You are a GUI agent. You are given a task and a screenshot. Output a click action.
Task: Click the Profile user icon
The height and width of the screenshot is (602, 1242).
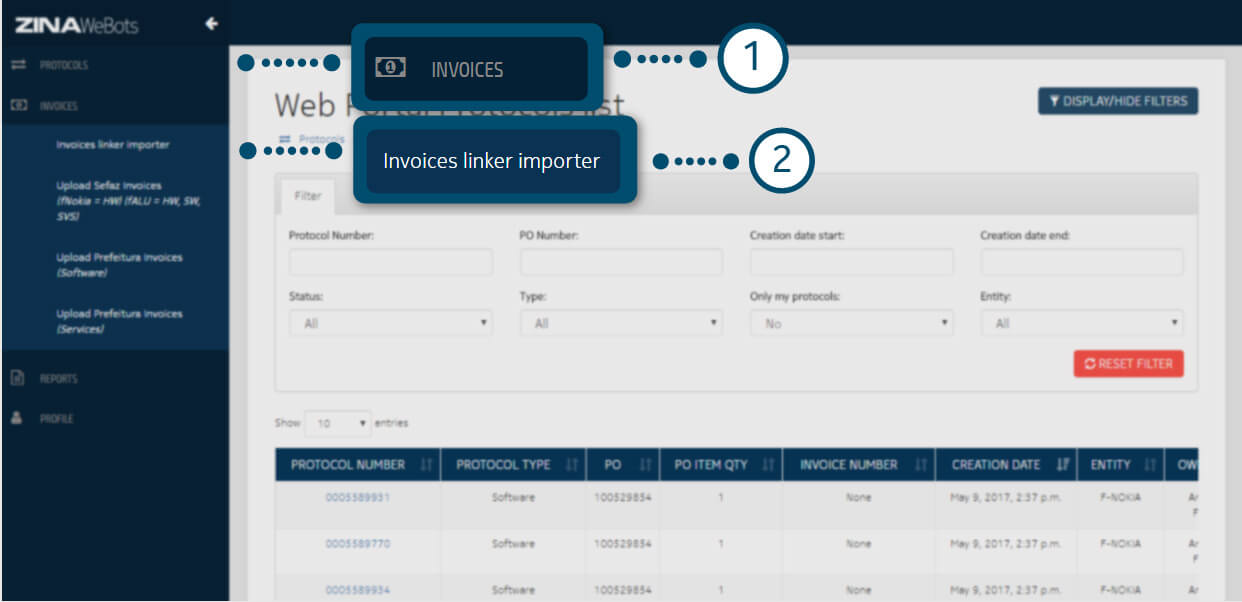tap(17, 419)
